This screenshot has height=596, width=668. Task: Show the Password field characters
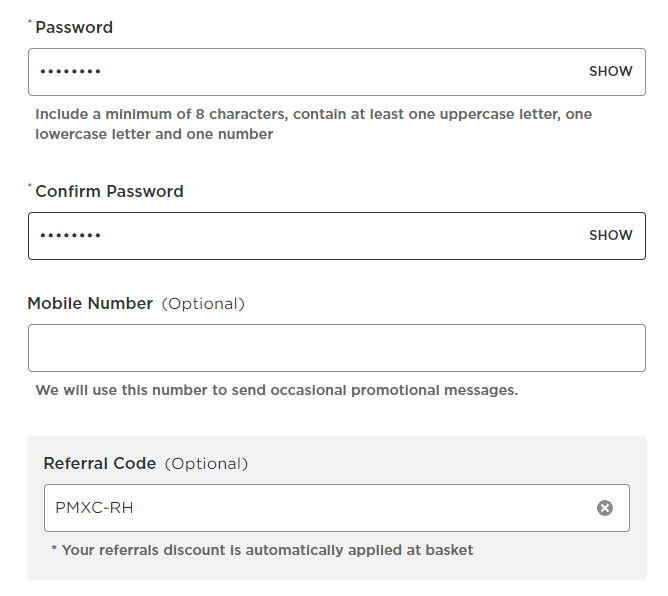pyautogui.click(x=610, y=72)
